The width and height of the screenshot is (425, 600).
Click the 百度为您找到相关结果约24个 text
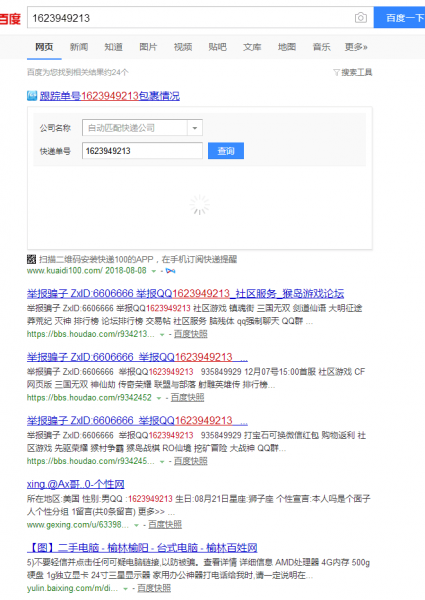point(78,72)
